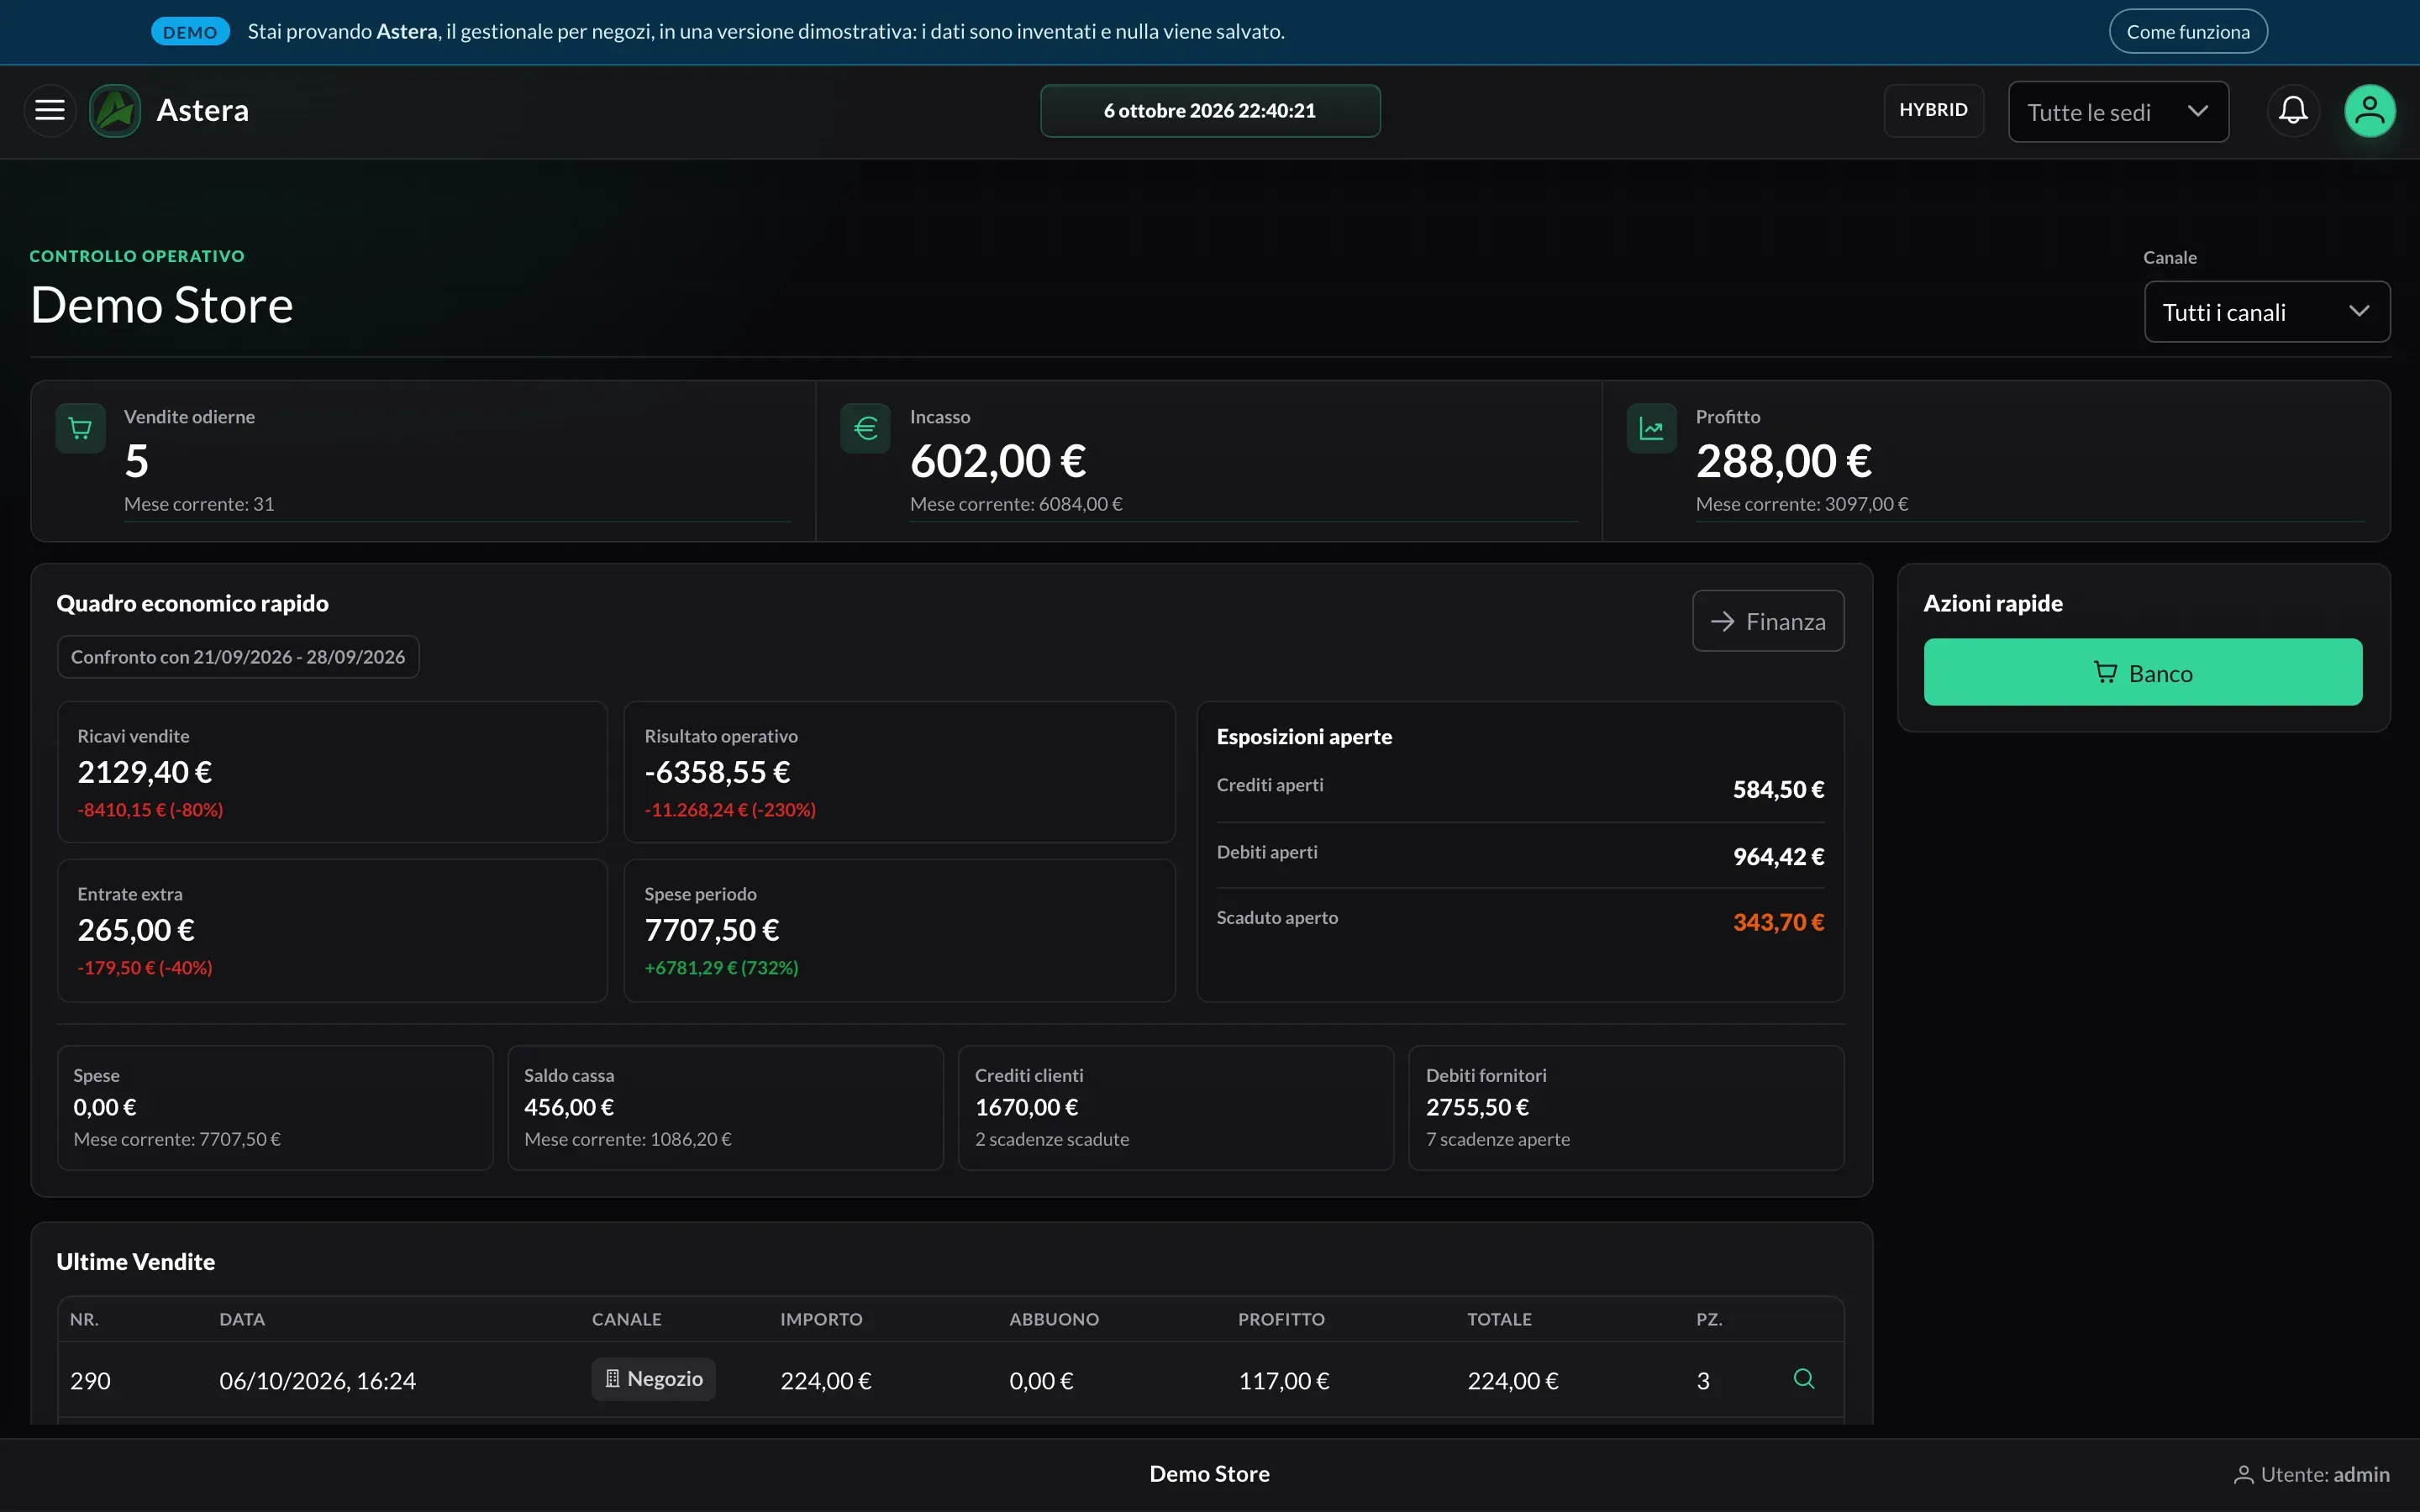2420x1512 pixels.
Task: Click the Astera leaf logo
Action: (115, 110)
